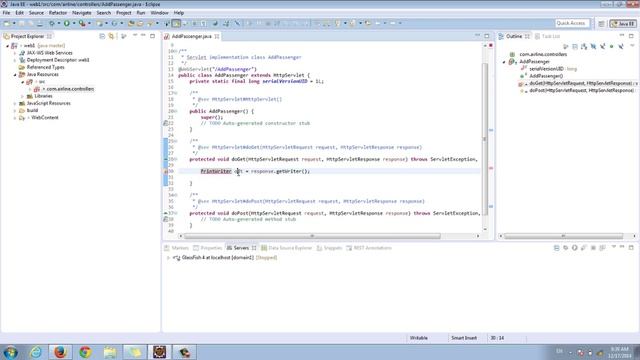Click PrintWriter text on line 30
This screenshot has width=640, height=360.
[216, 171]
